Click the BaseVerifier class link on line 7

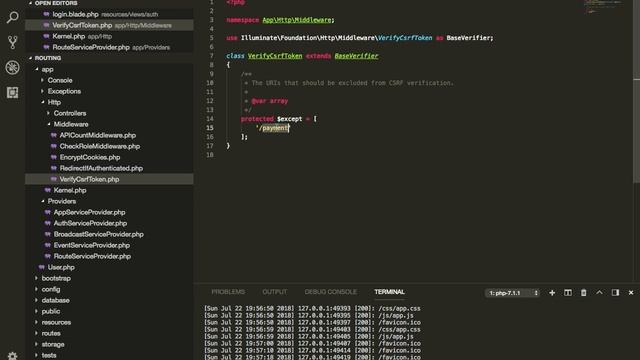coord(356,56)
